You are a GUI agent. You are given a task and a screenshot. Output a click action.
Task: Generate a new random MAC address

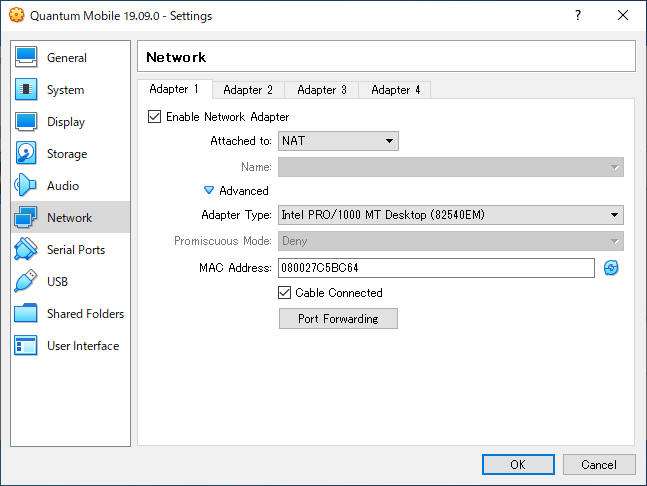pos(611,268)
